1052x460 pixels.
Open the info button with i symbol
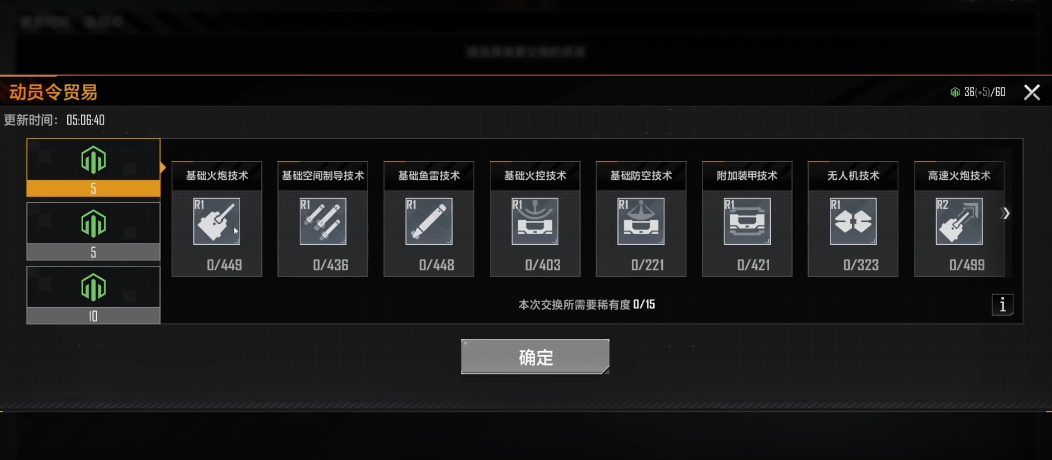[x=1002, y=304]
